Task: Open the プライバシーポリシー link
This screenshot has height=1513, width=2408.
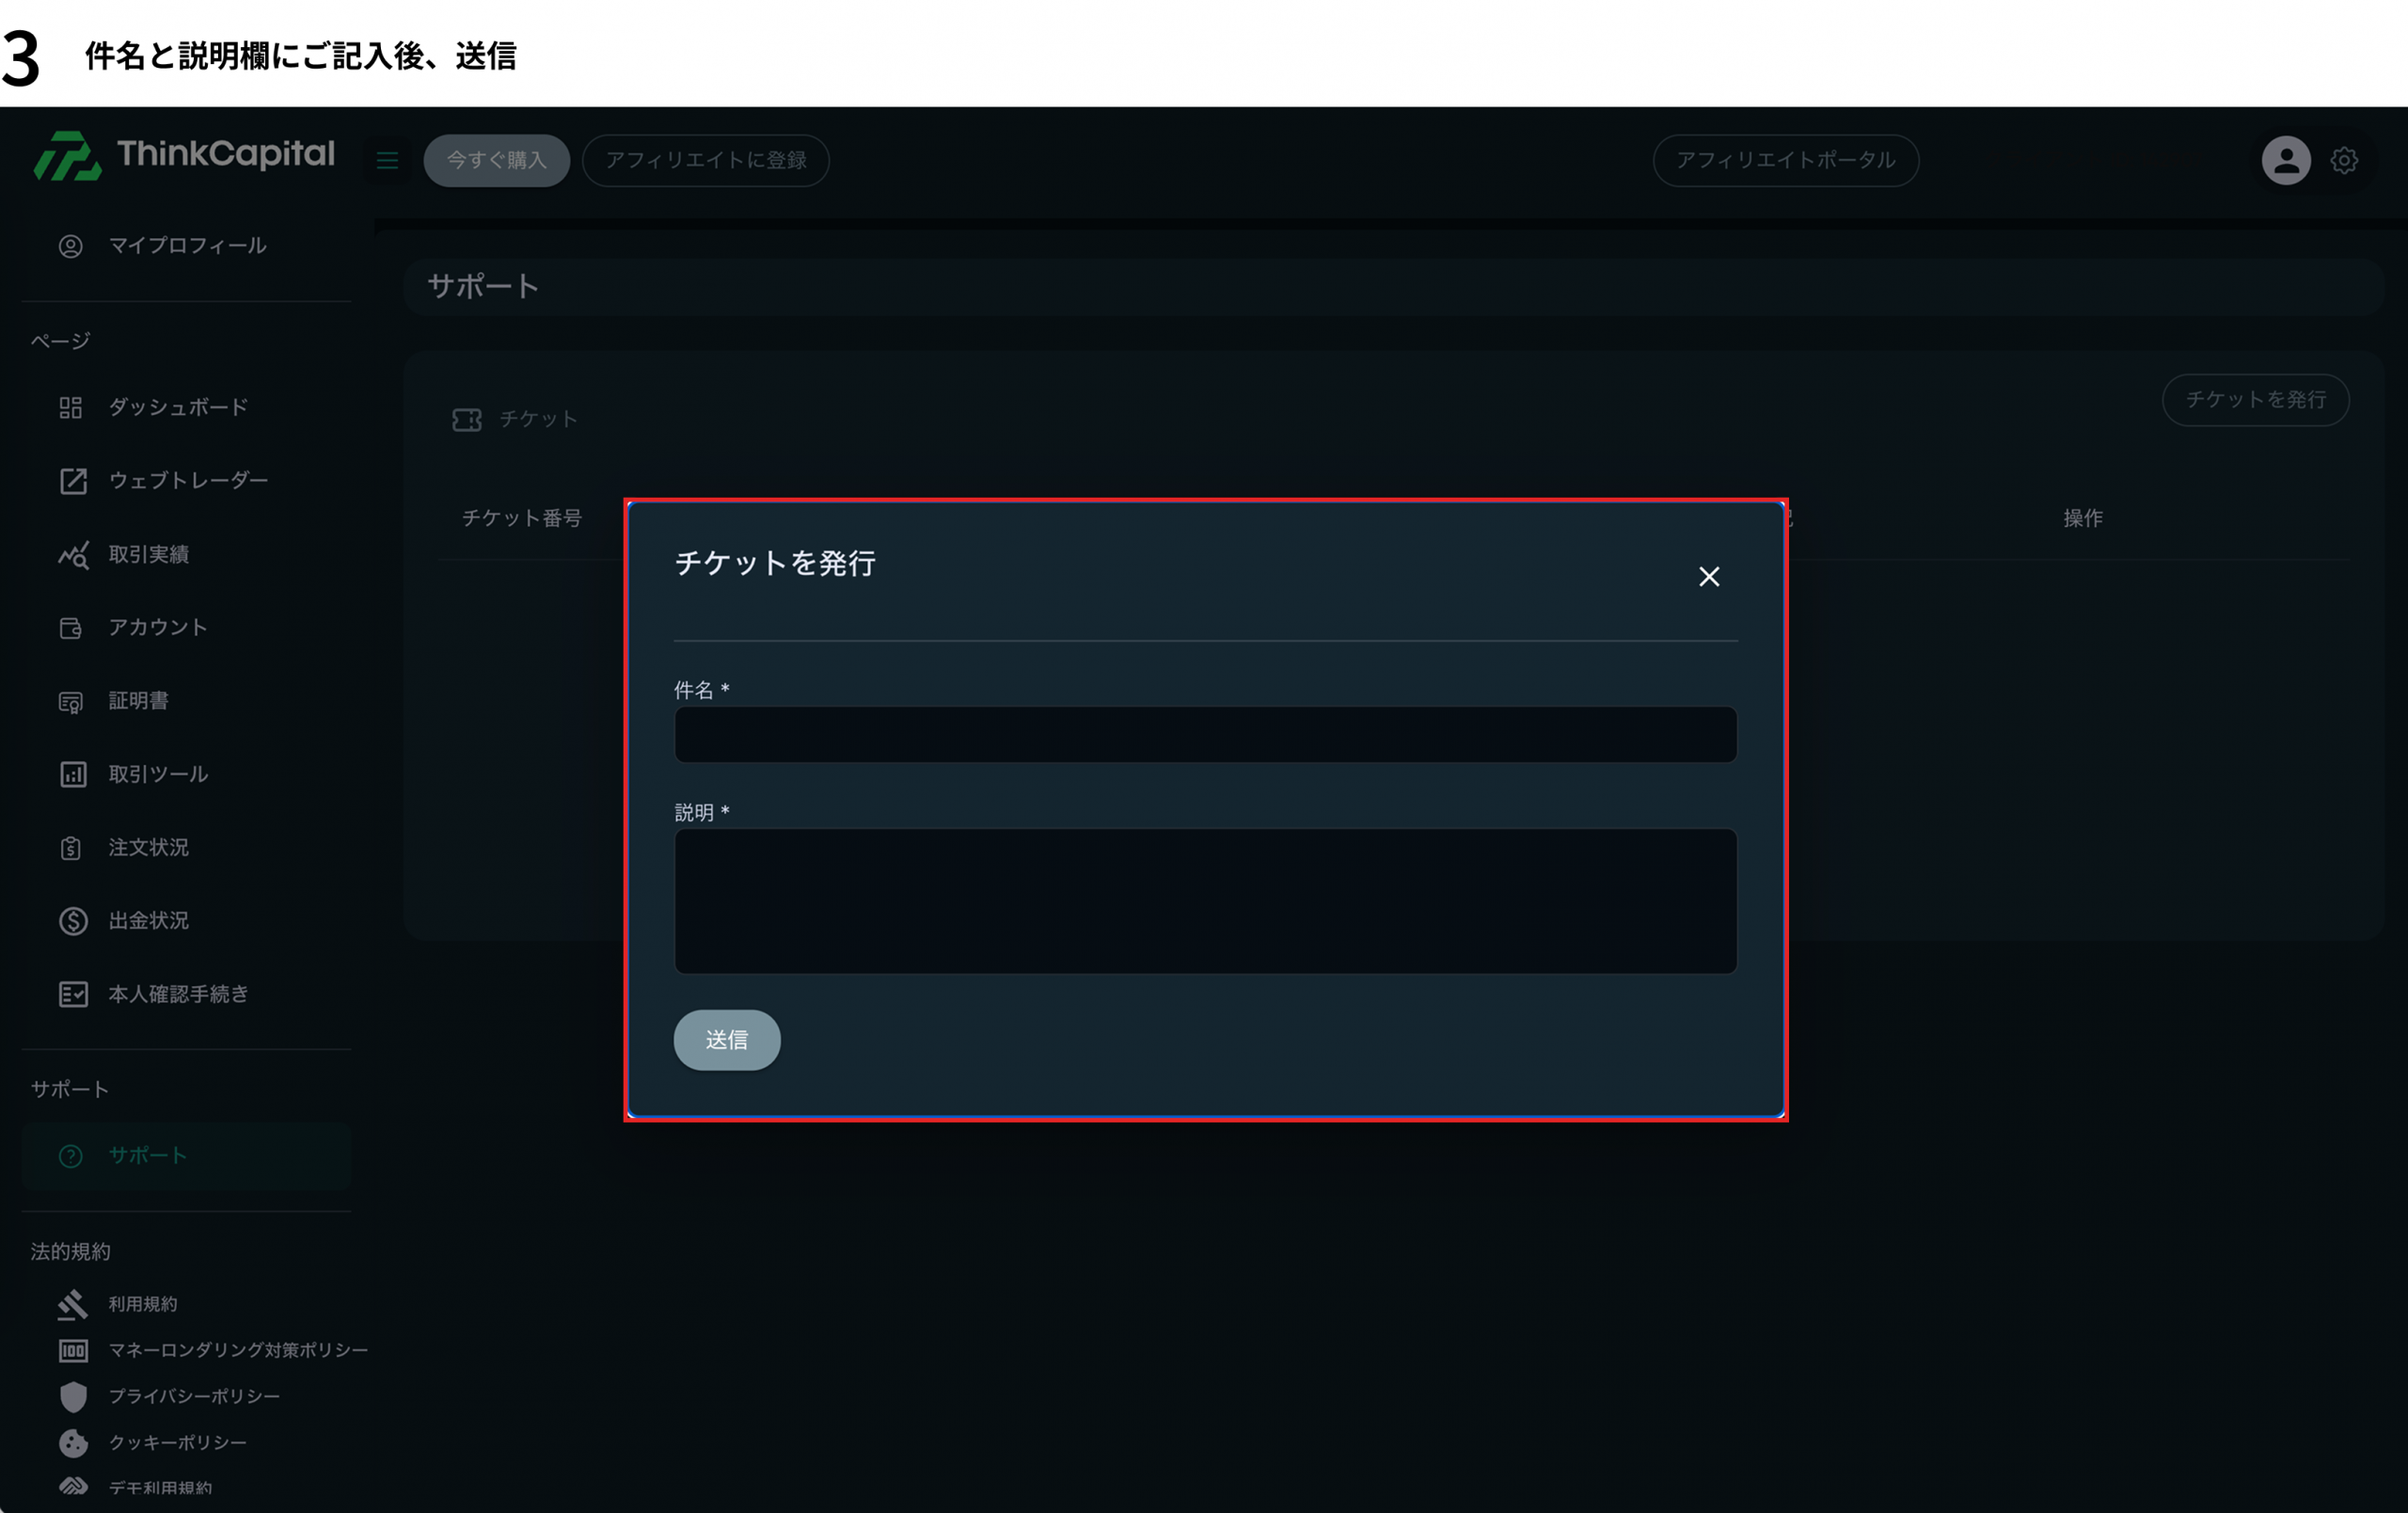Action: coord(194,1396)
